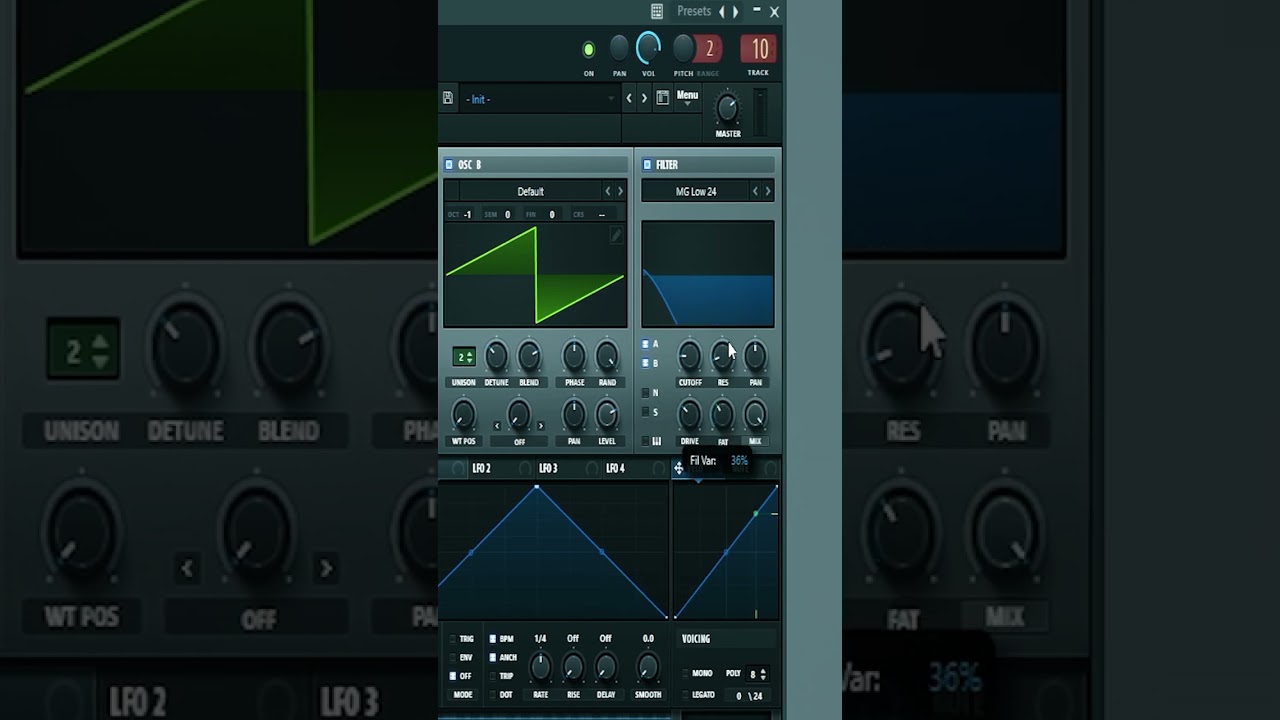Enable the LFO TRIP checkbox
This screenshot has width=1280, height=720.
pyautogui.click(x=493, y=676)
